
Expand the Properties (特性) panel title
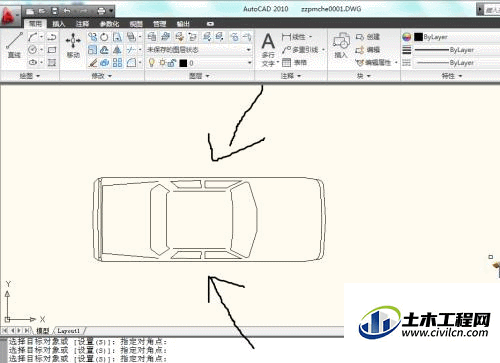[x=452, y=76]
